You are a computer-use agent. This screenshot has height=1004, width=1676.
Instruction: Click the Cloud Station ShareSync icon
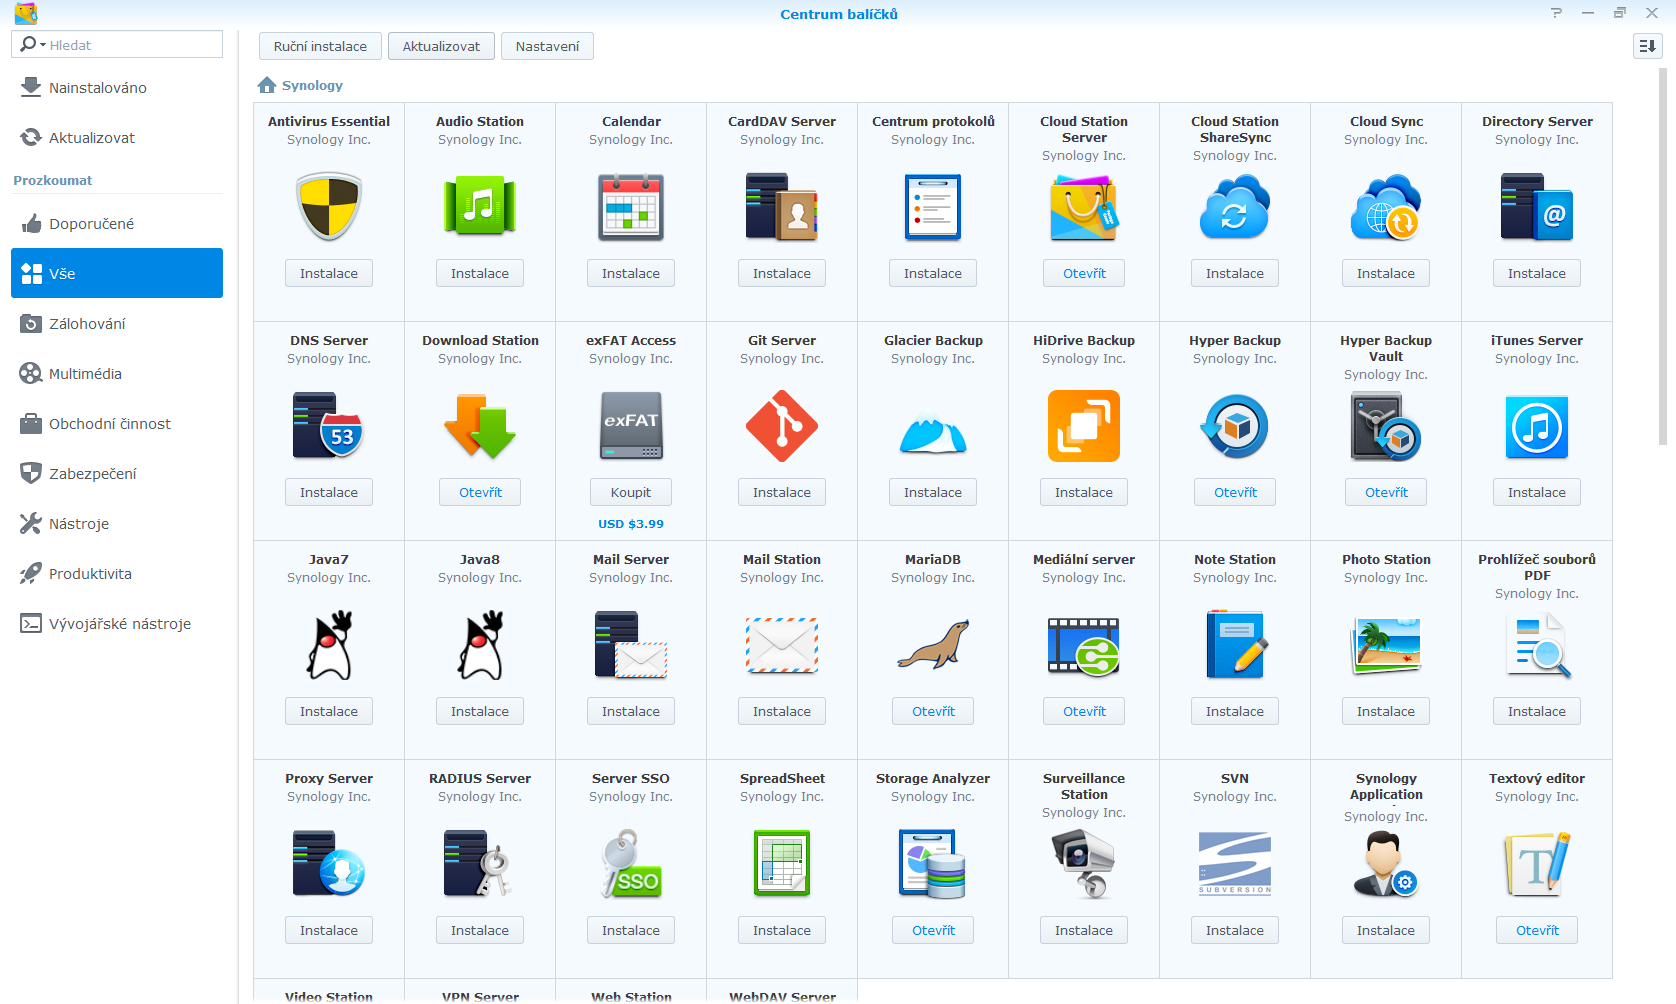click(1235, 207)
